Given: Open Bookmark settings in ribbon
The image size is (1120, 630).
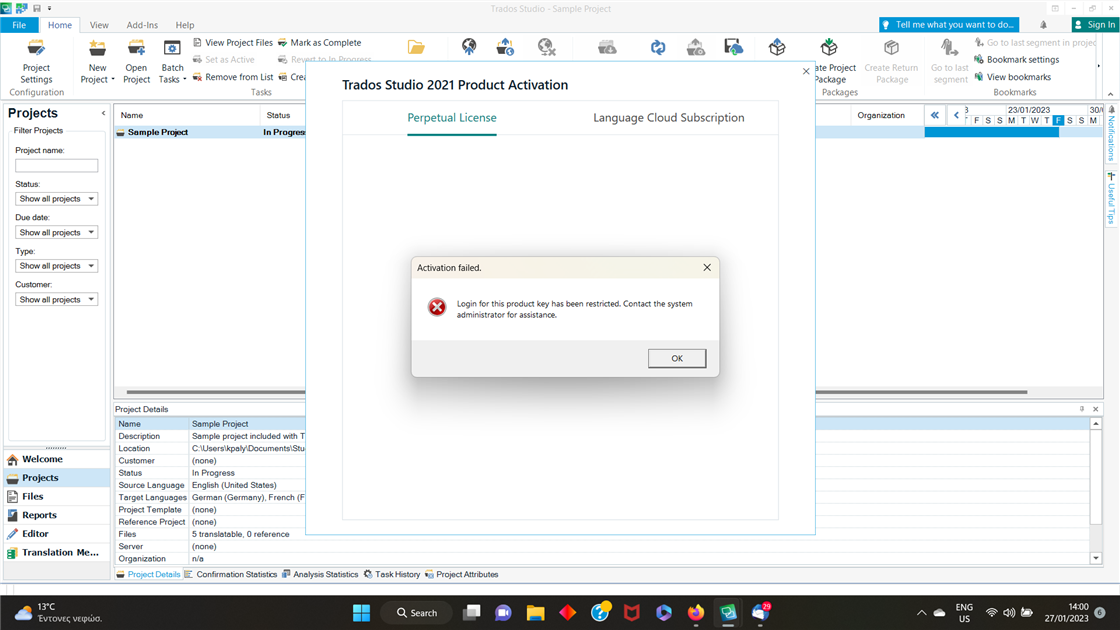Looking at the screenshot, I should [1016, 60].
